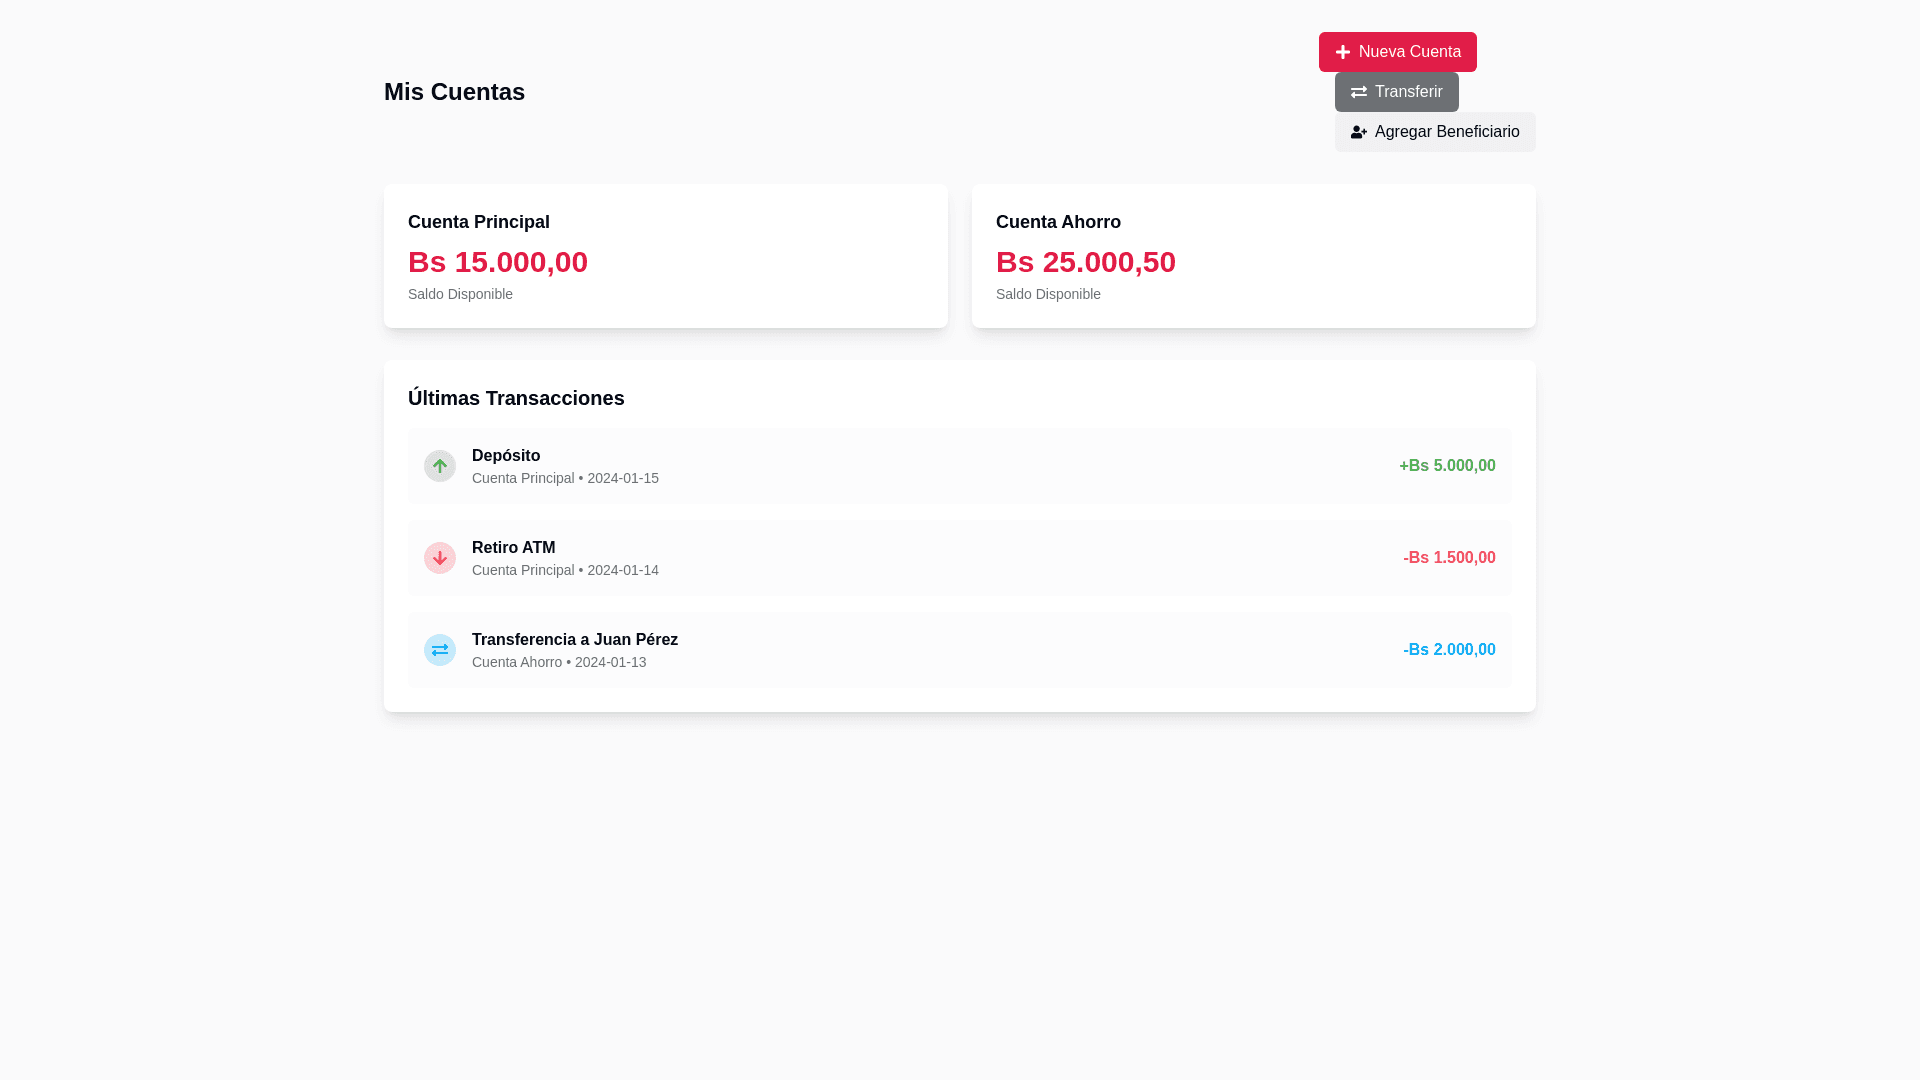Image resolution: width=1920 pixels, height=1080 pixels.
Task: Click the plus icon on Nueva Cuenta
Action: pyautogui.click(x=1343, y=52)
